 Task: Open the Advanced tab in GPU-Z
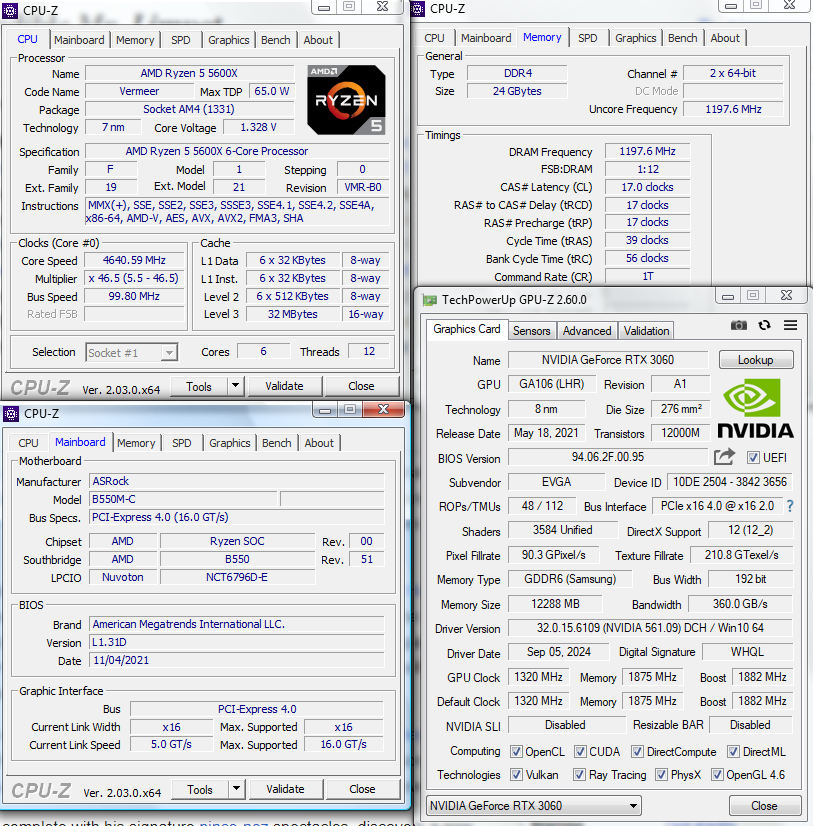[x=587, y=331]
